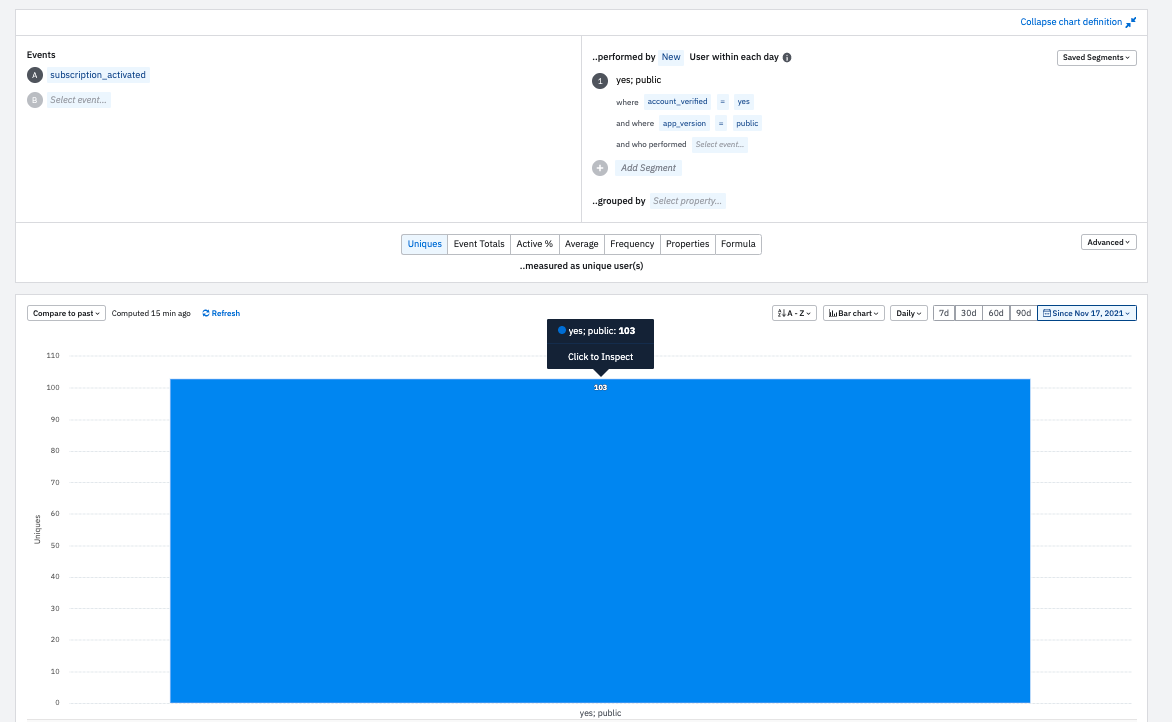Image resolution: width=1172 pixels, height=722 pixels.
Task: Select the 60d time range
Action: coord(996,313)
